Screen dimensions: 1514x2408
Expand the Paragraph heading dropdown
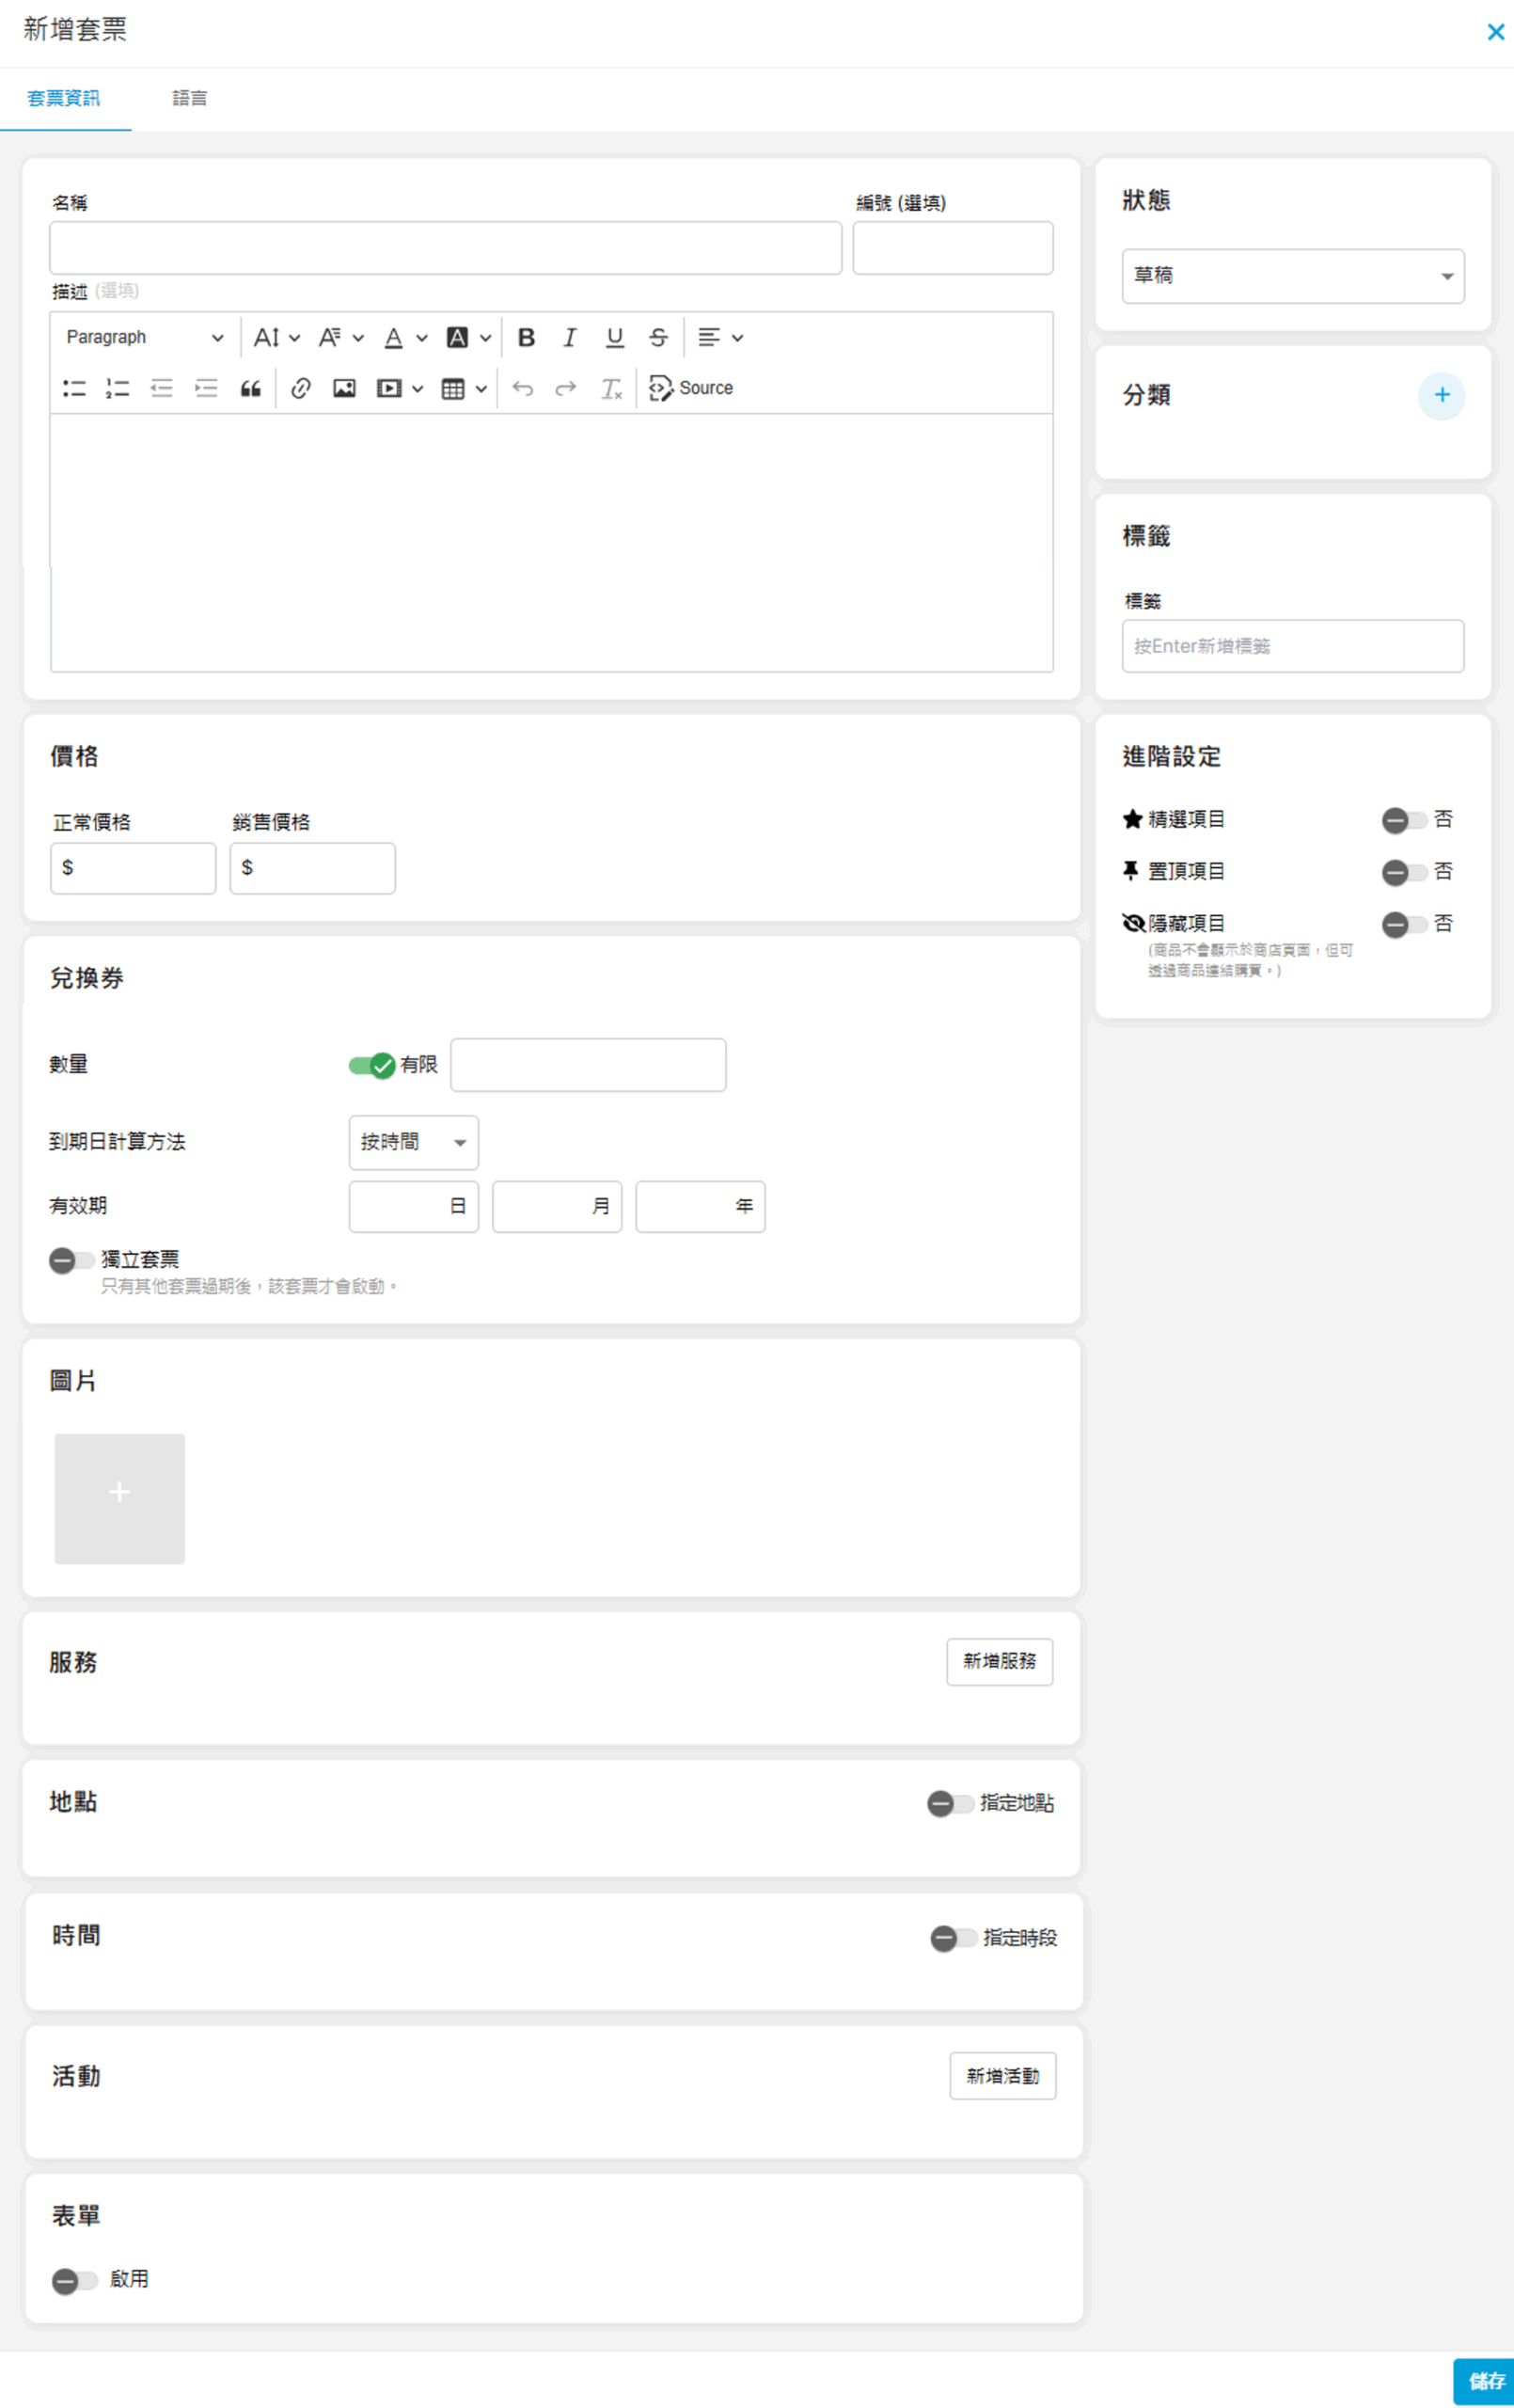(144, 338)
